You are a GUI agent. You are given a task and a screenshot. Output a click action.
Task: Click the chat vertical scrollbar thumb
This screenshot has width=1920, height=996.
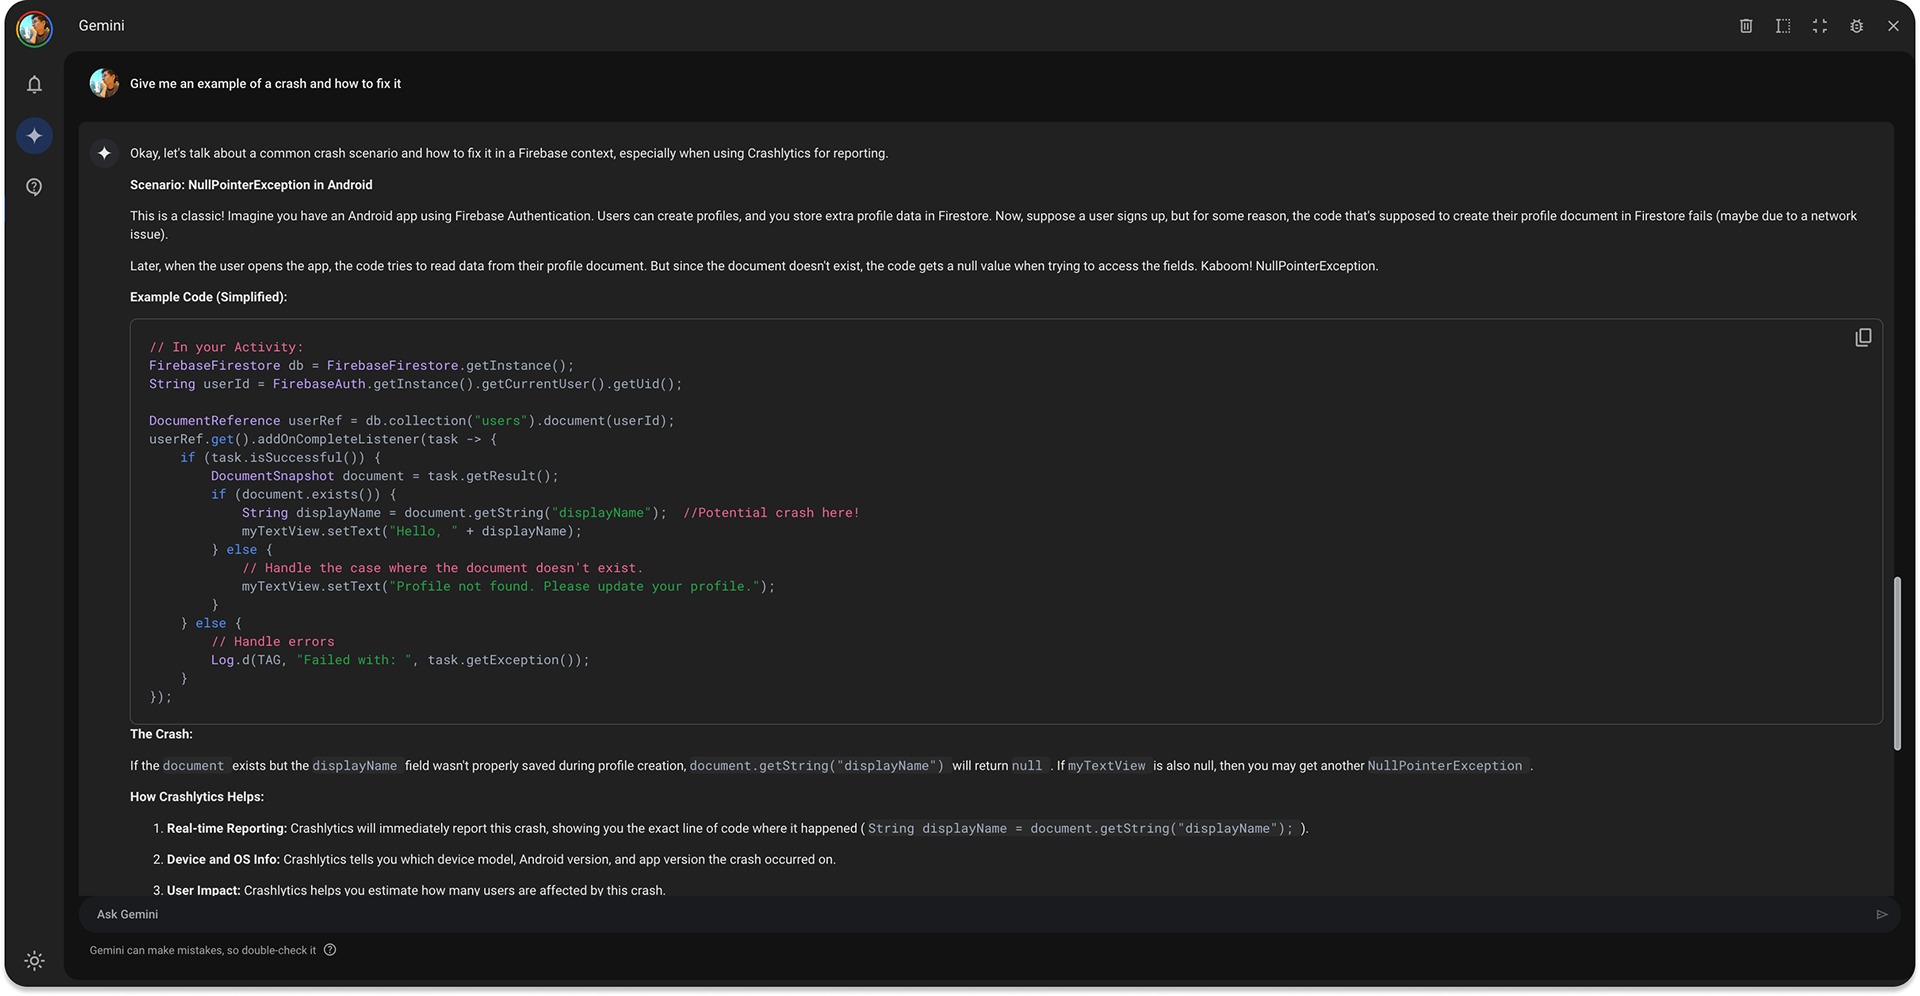tap(1897, 663)
